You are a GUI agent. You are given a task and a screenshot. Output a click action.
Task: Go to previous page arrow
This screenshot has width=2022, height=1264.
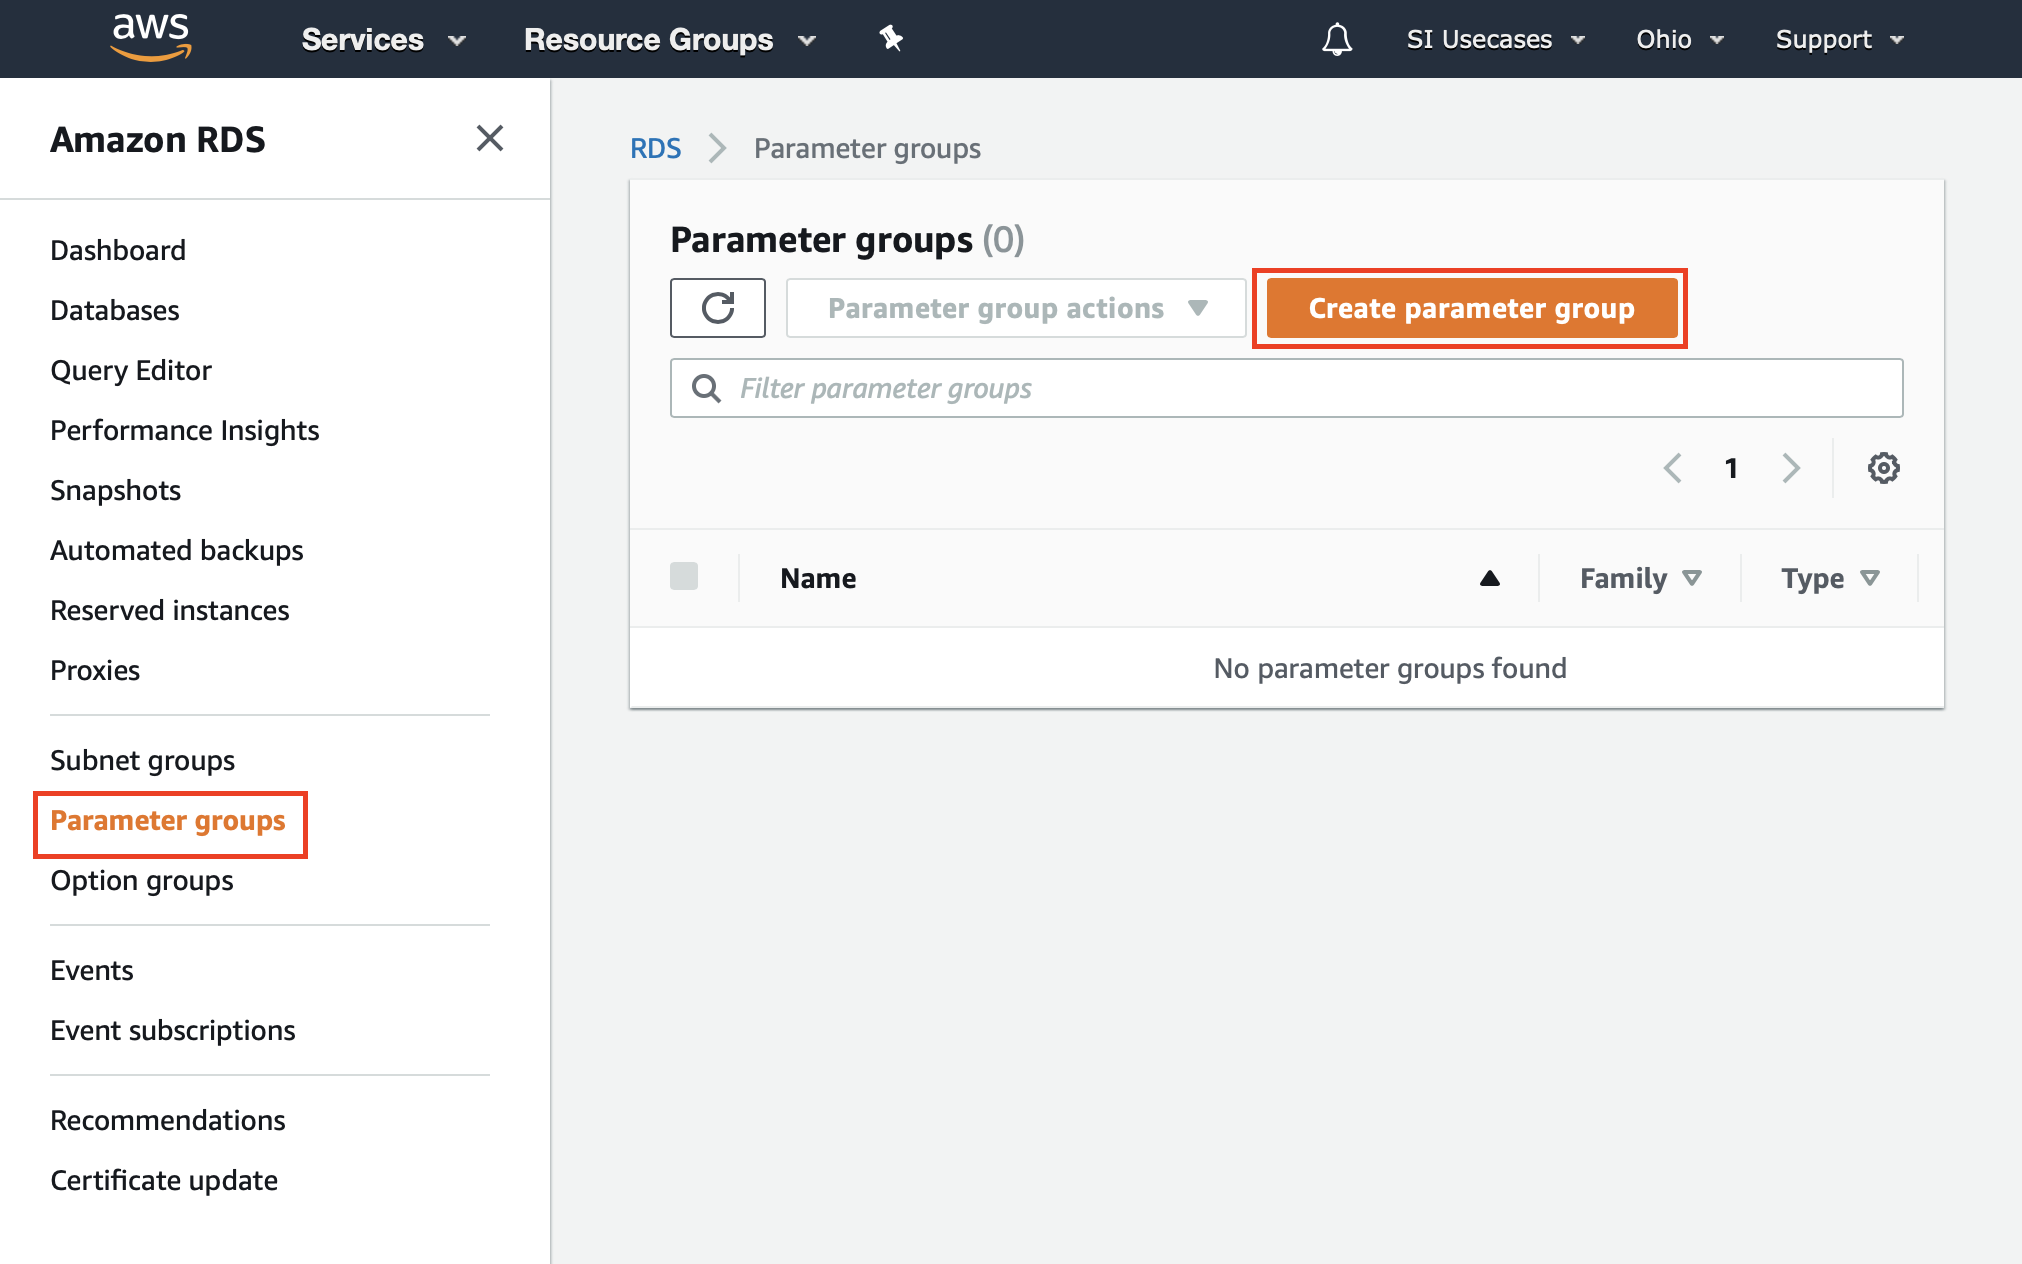point(1672,468)
